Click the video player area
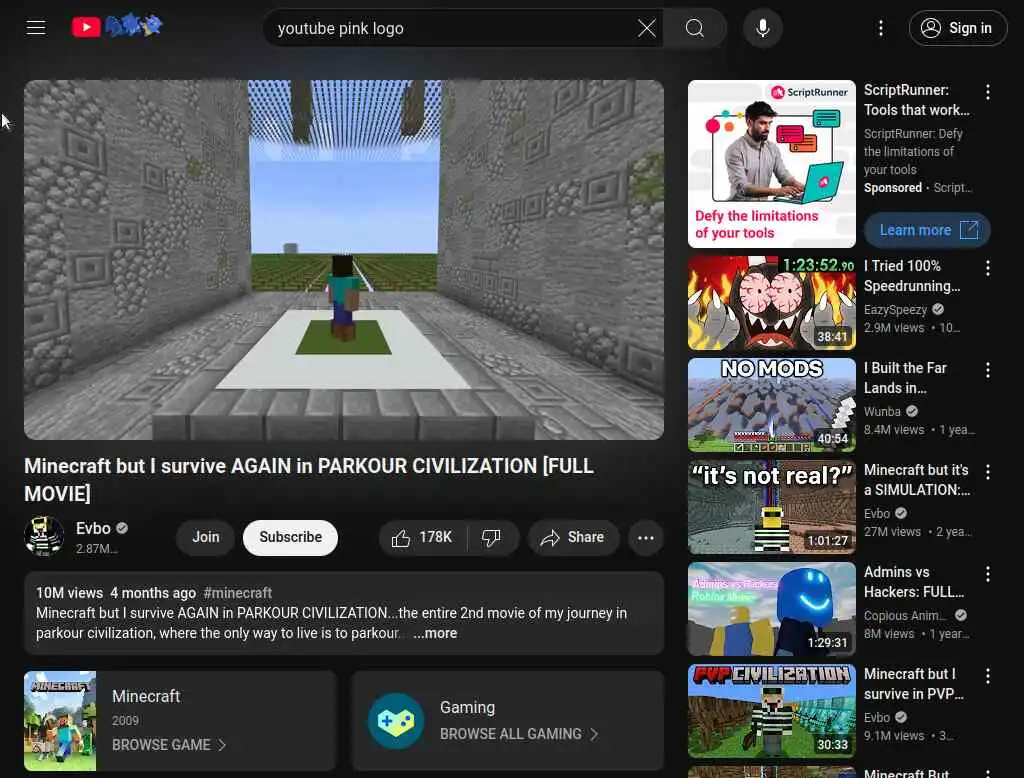The height and width of the screenshot is (778, 1024). click(x=344, y=259)
